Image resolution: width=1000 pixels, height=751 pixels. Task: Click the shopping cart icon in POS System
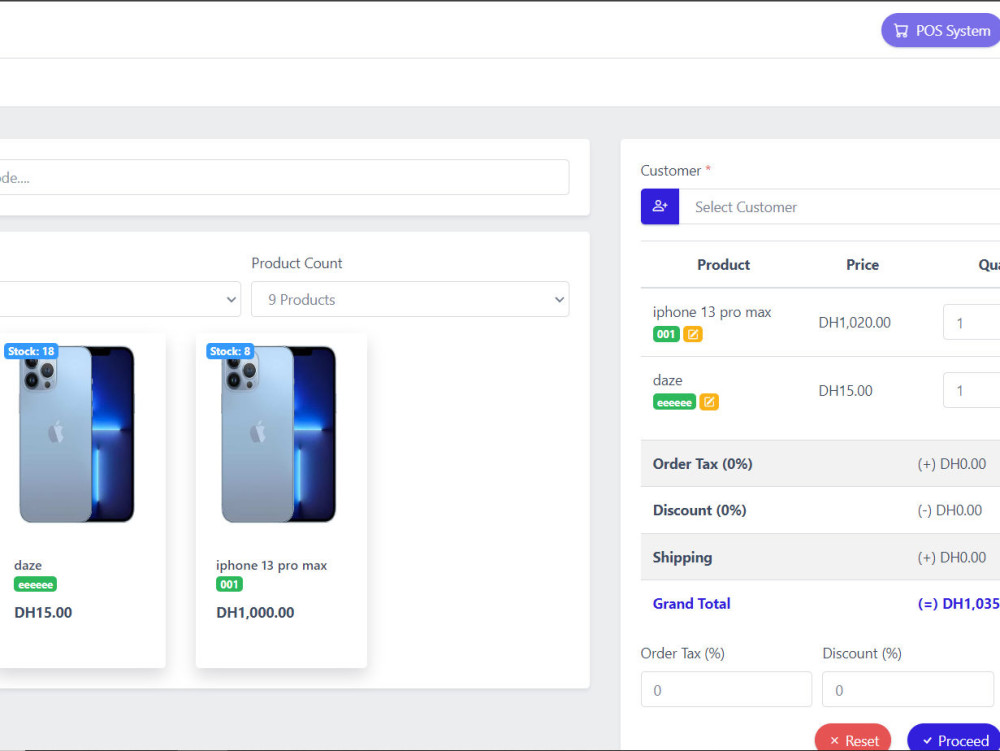[901, 31]
